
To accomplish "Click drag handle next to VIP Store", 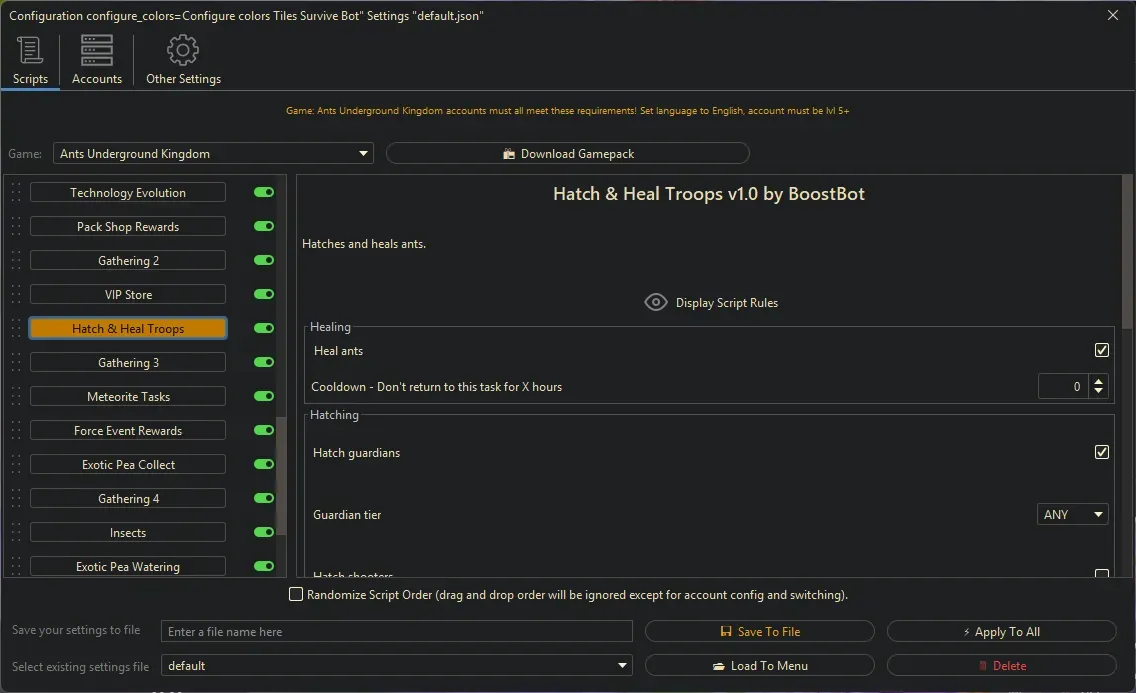I will click(16, 295).
